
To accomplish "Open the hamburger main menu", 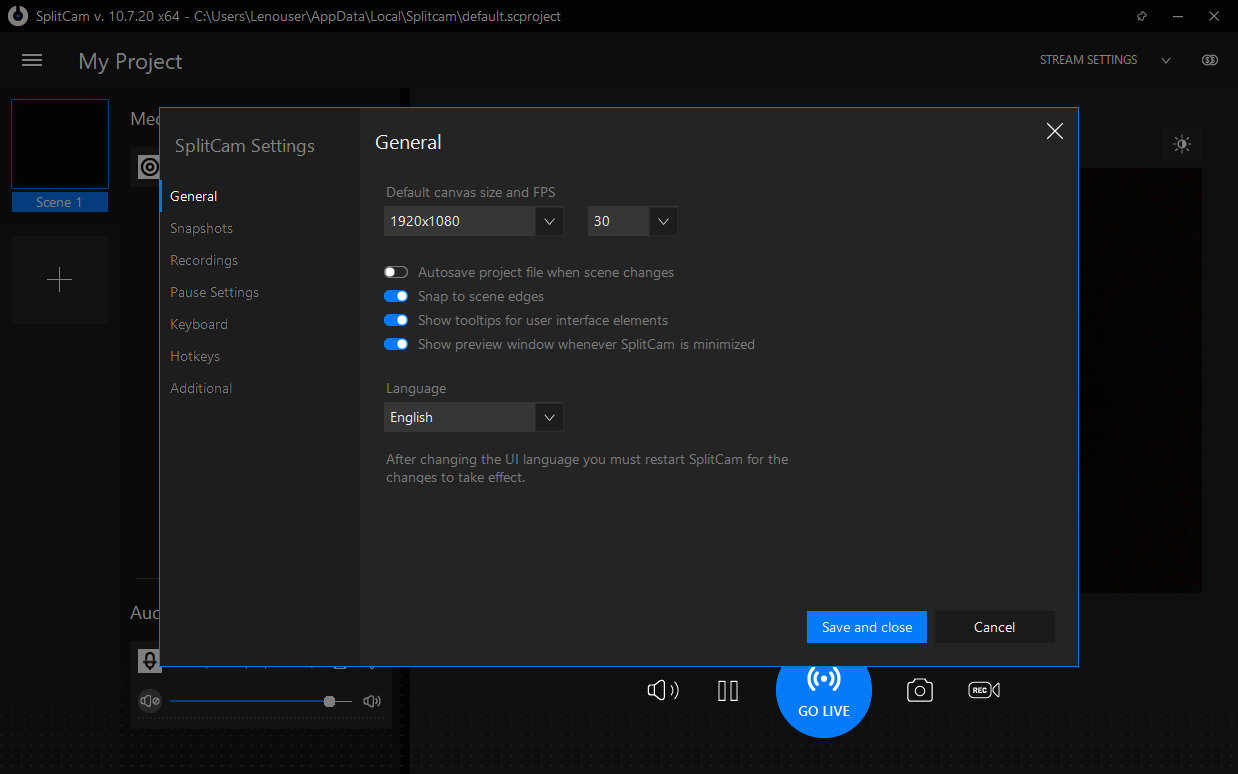I will click(x=32, y=61).
